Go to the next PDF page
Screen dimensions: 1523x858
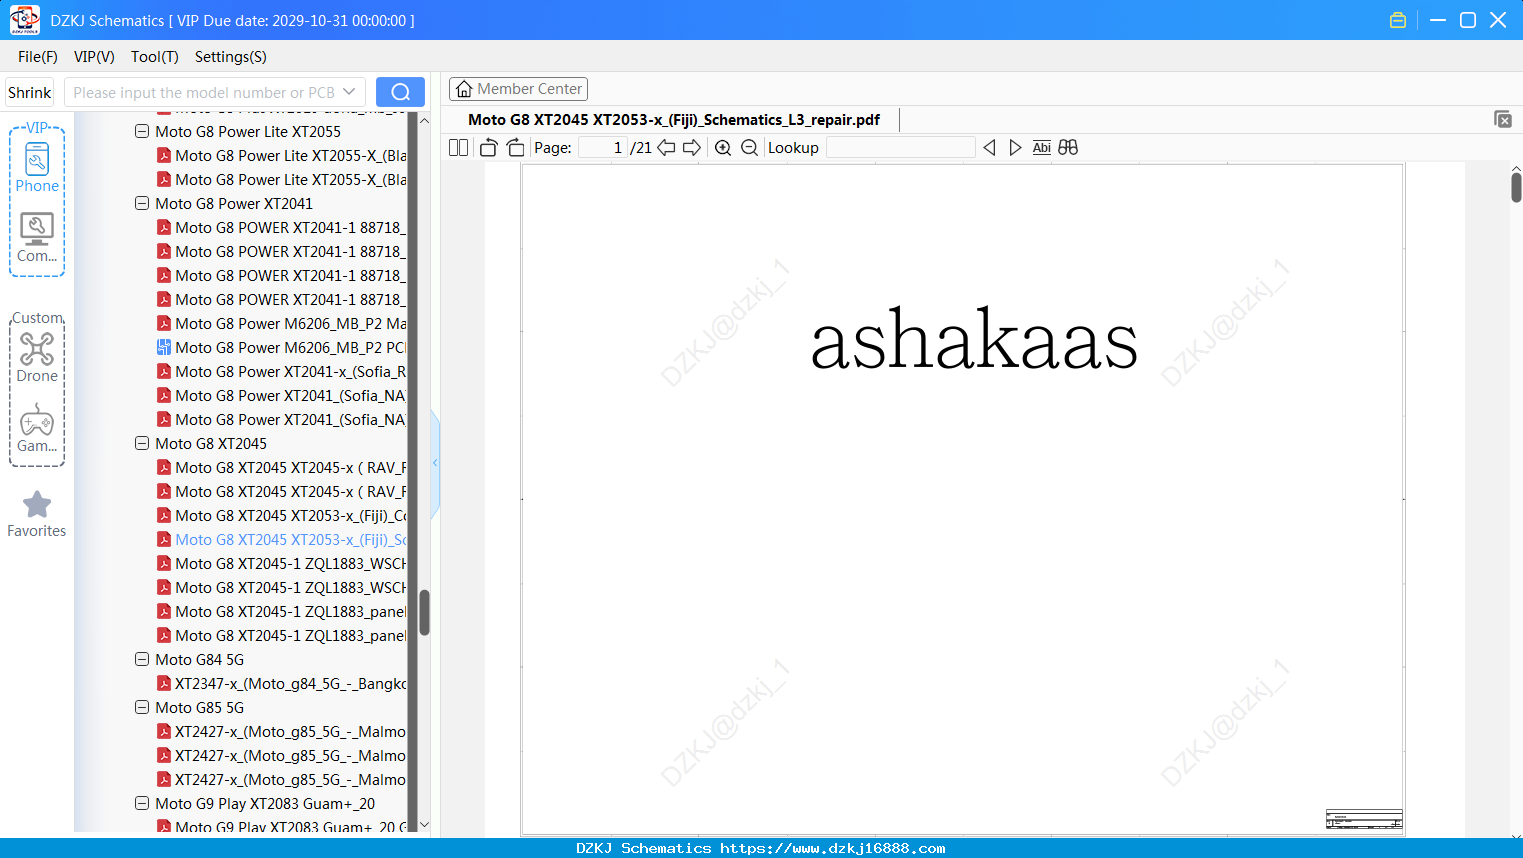[692, 148]
